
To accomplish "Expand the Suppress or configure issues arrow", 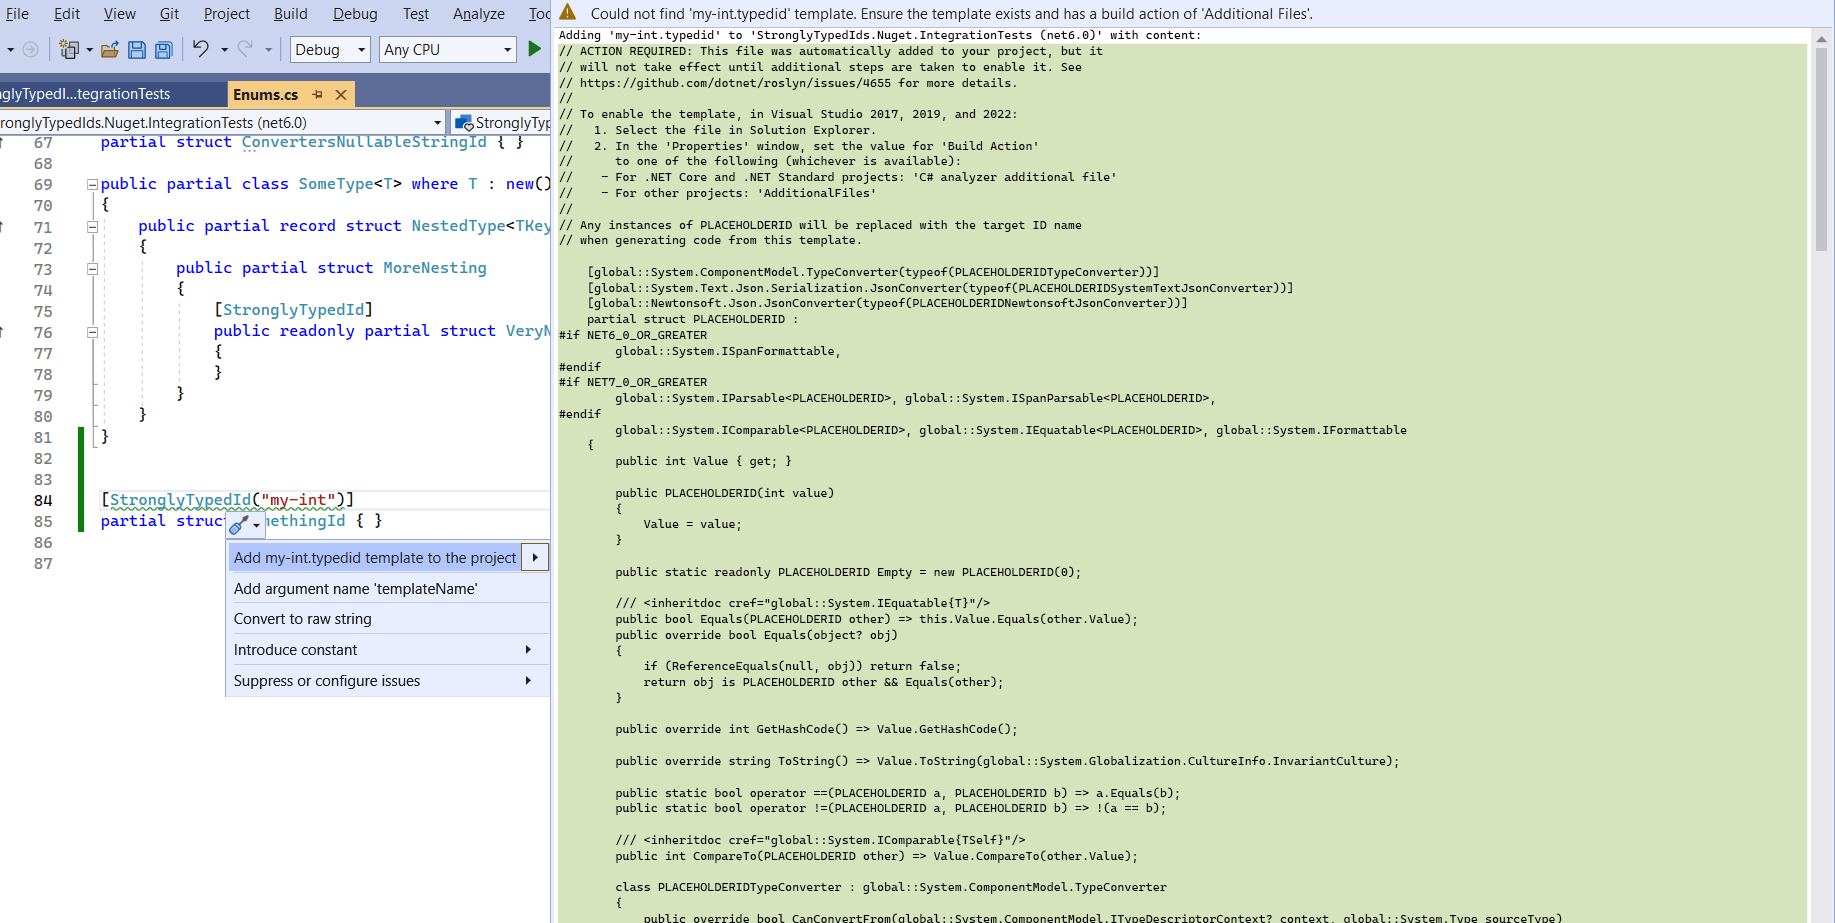I will click(528, 681).
